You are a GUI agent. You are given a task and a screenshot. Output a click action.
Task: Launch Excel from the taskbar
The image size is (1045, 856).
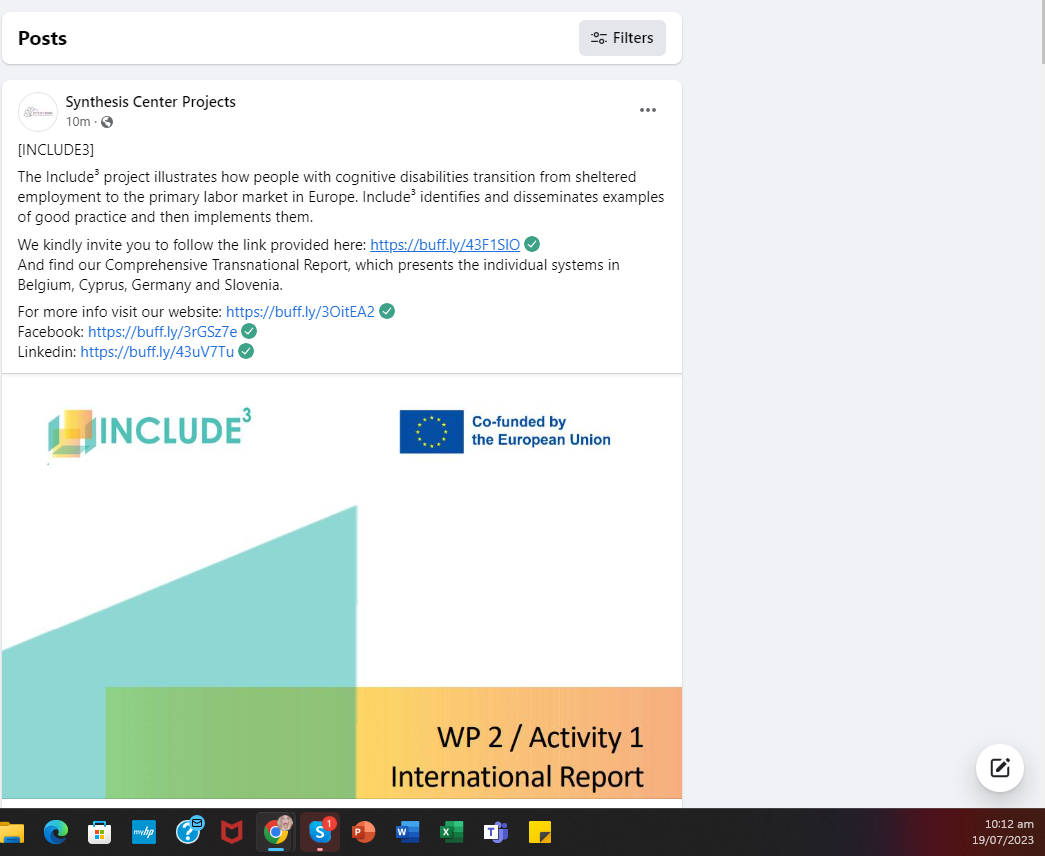click(x=451, y=832)
